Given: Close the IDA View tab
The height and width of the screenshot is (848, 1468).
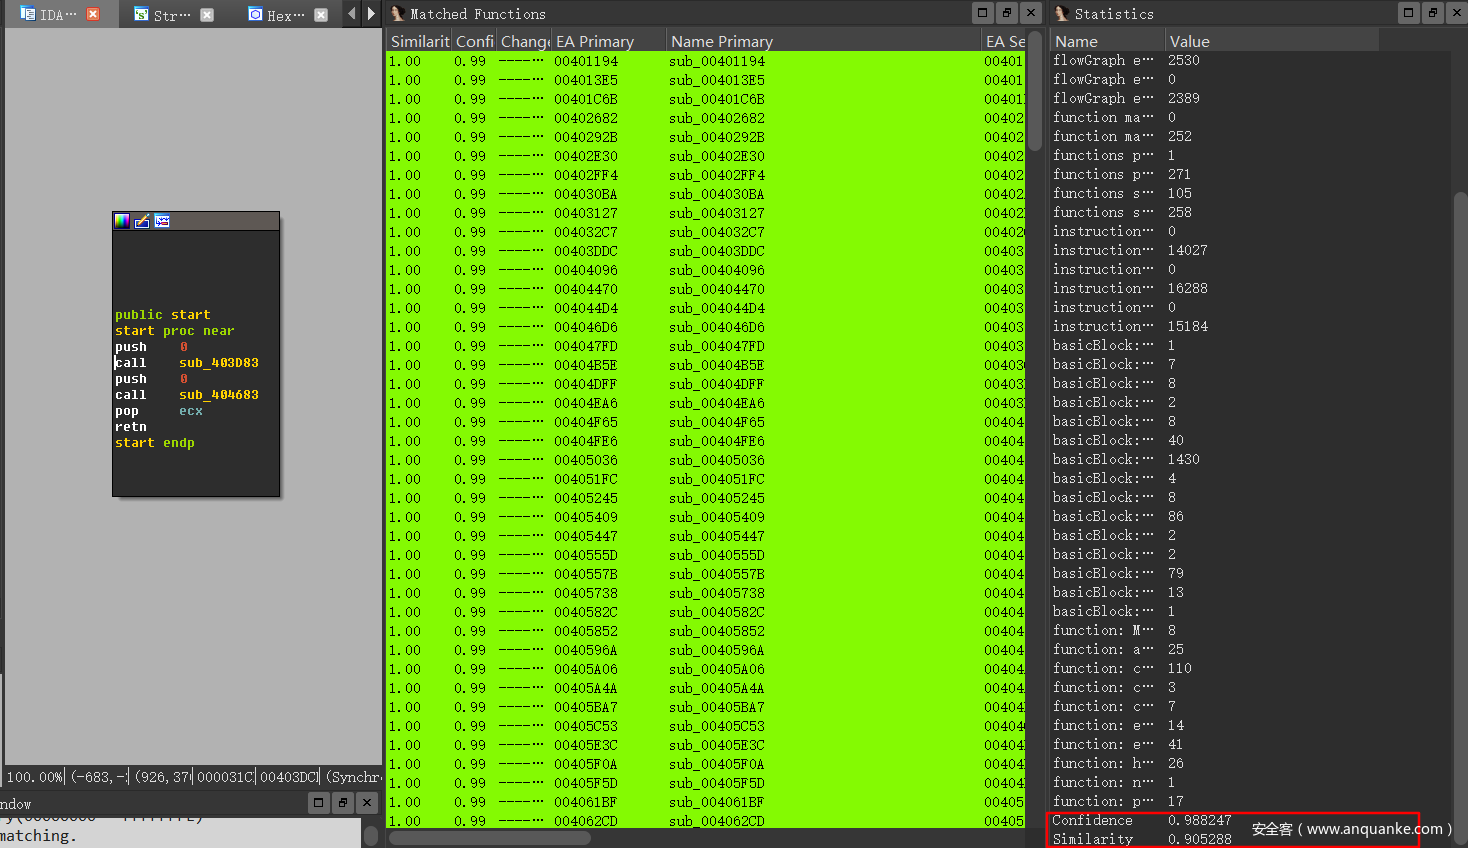Looking at the screenshot, I should (93, 14).
